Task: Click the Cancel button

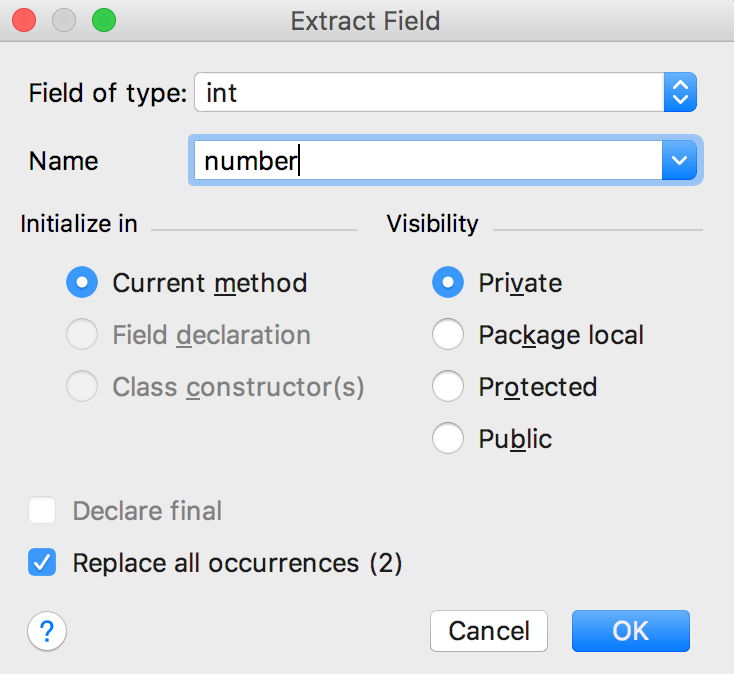Action: tap(489, 631)
